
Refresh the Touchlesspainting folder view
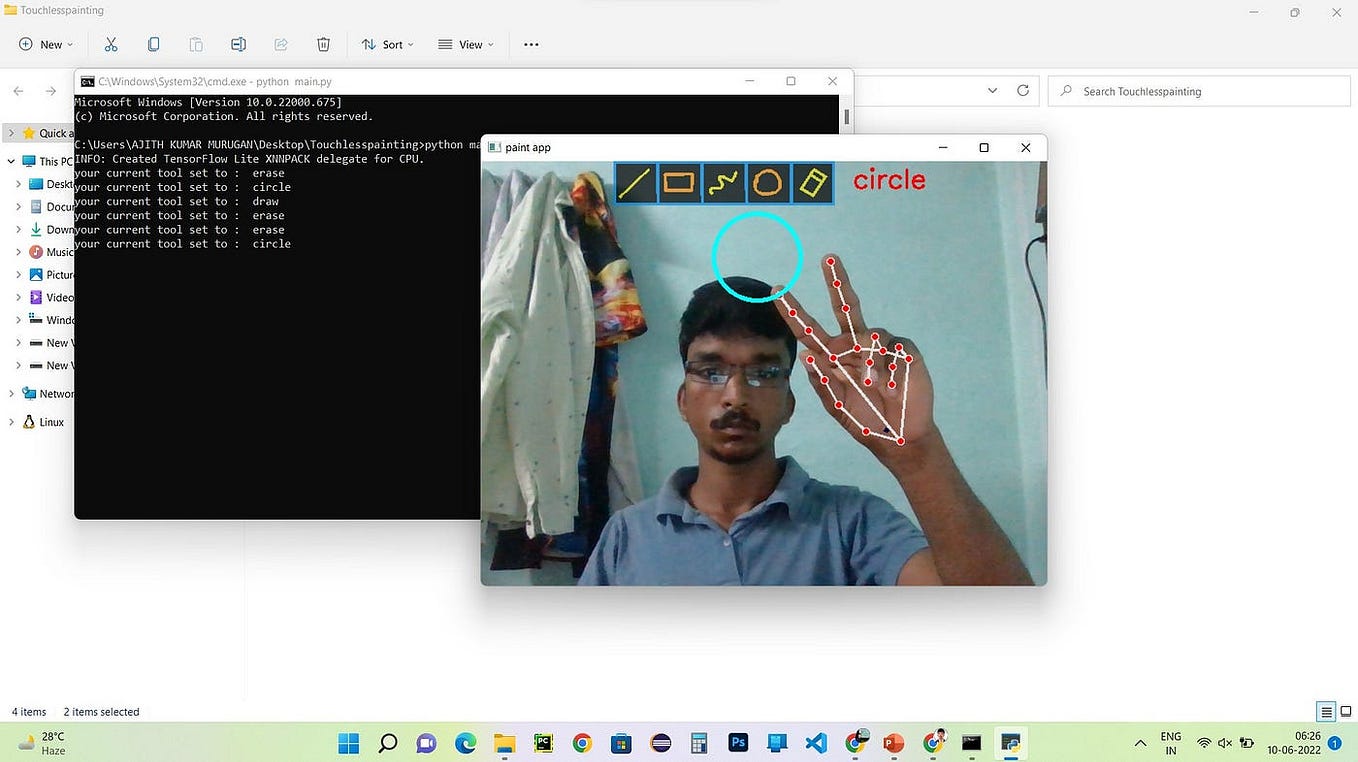(x=1022, y=90)
